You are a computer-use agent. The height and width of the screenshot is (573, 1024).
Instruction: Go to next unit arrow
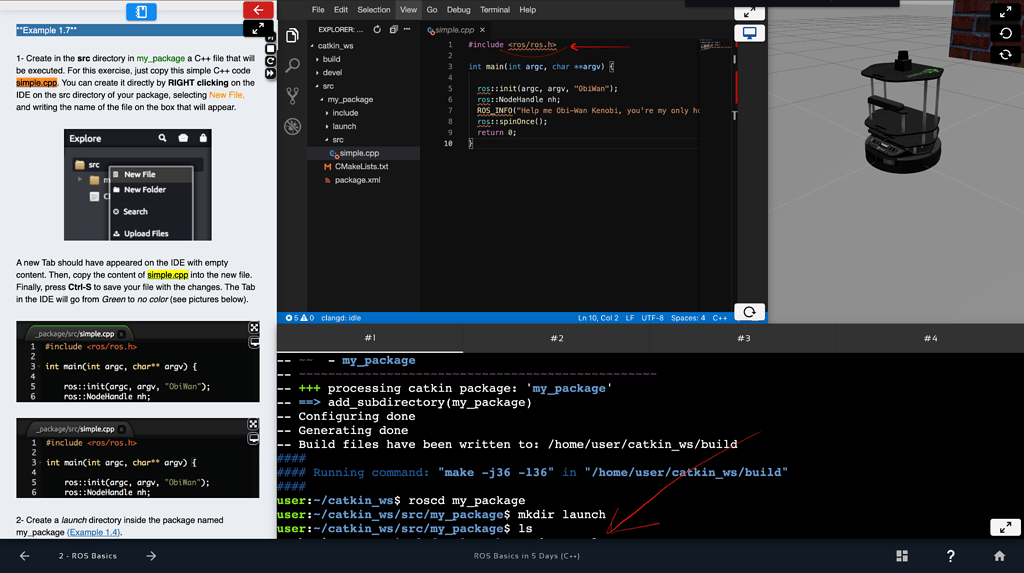point(151,556)
